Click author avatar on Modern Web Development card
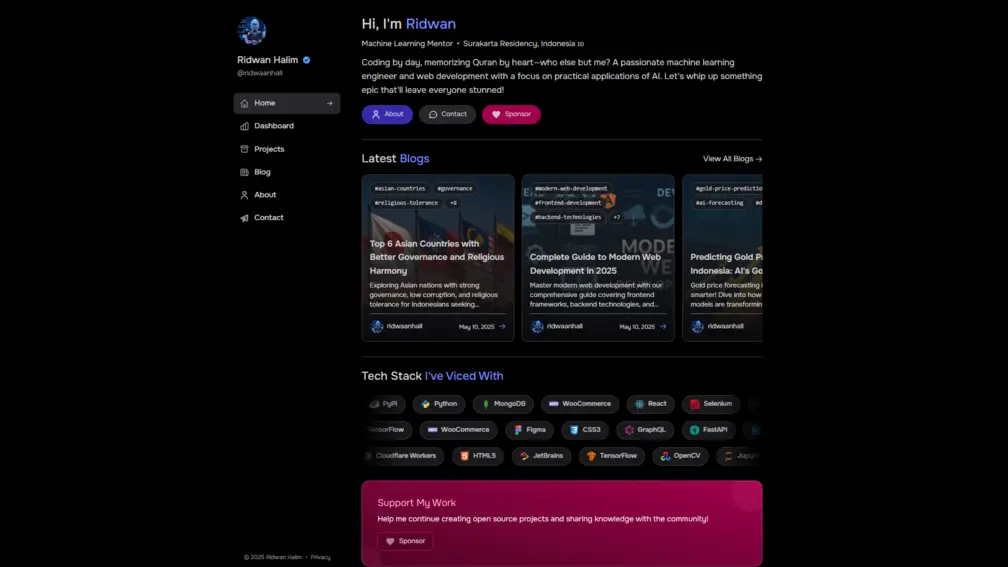 pyautogui.click(x=537, y=327)
